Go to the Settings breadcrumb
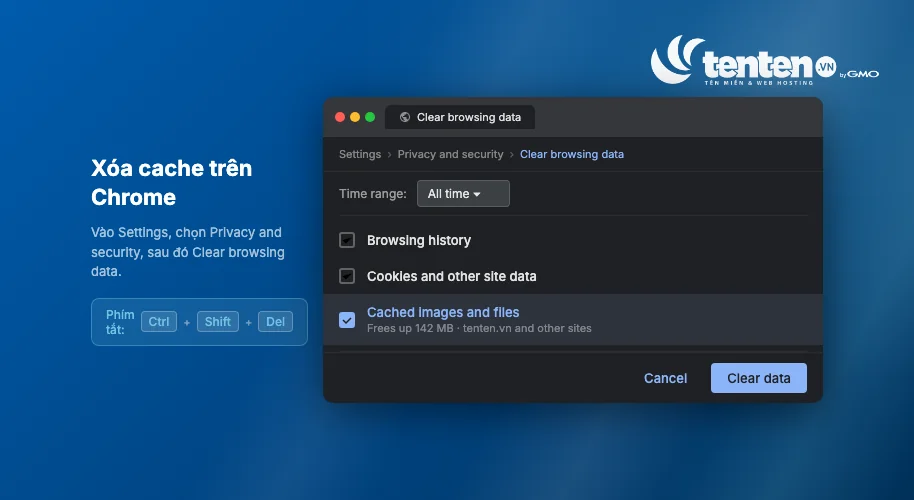The height and width of the screenshot is (500, 914). pyautogui.click(x=360, y=154)
